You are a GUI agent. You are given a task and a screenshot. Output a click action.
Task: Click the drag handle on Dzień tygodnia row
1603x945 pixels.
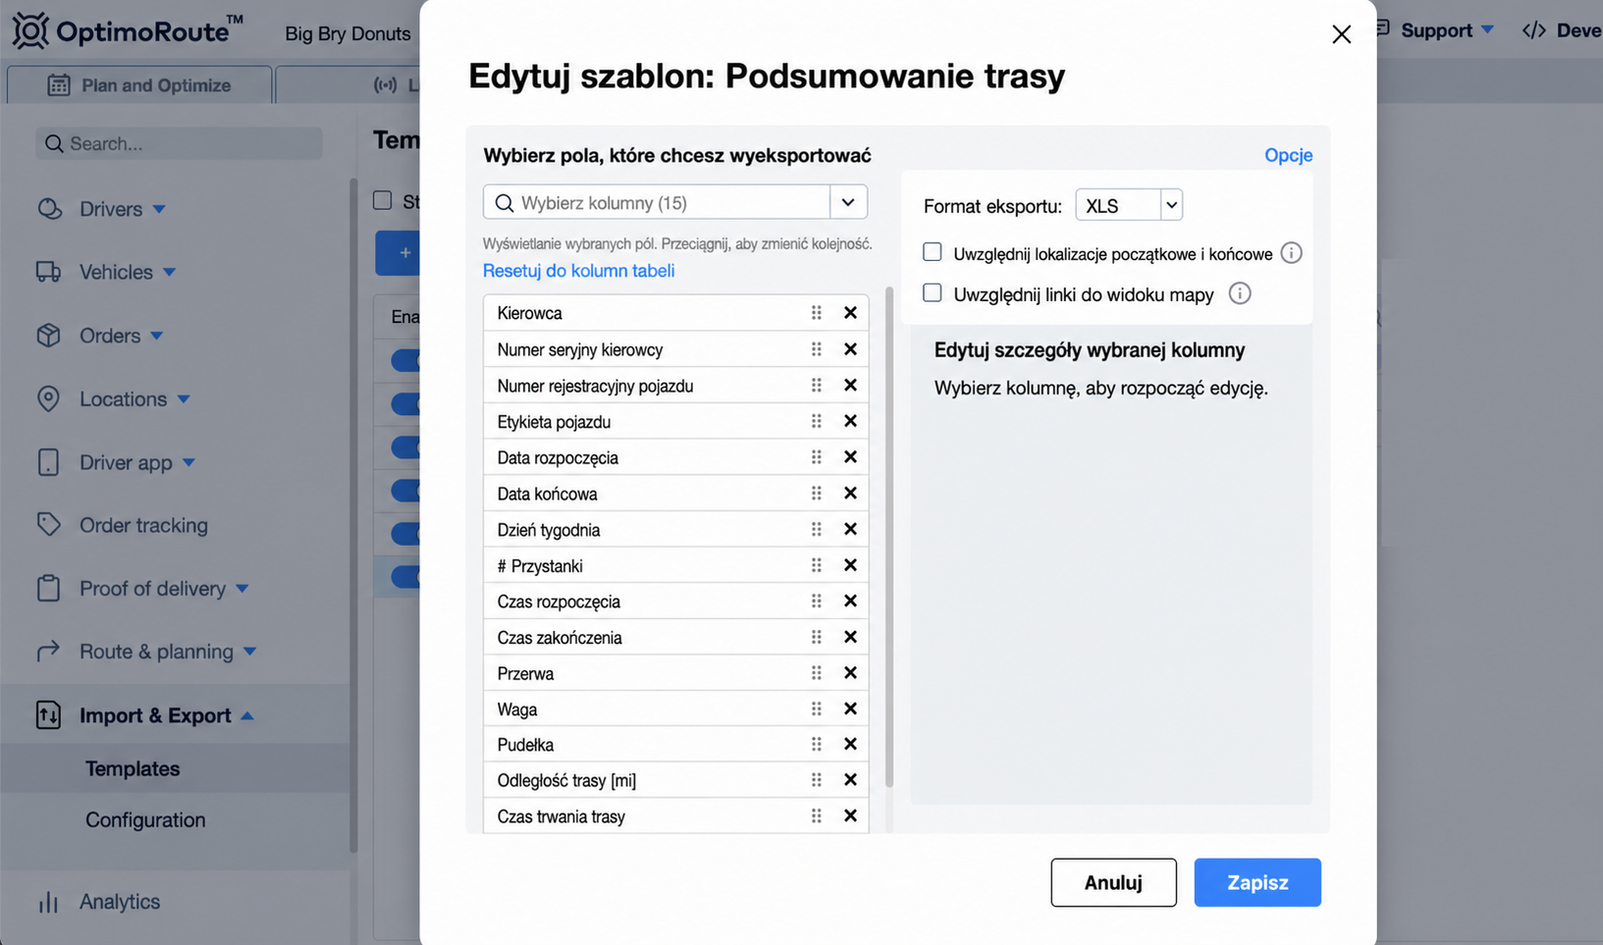(816, 529)
